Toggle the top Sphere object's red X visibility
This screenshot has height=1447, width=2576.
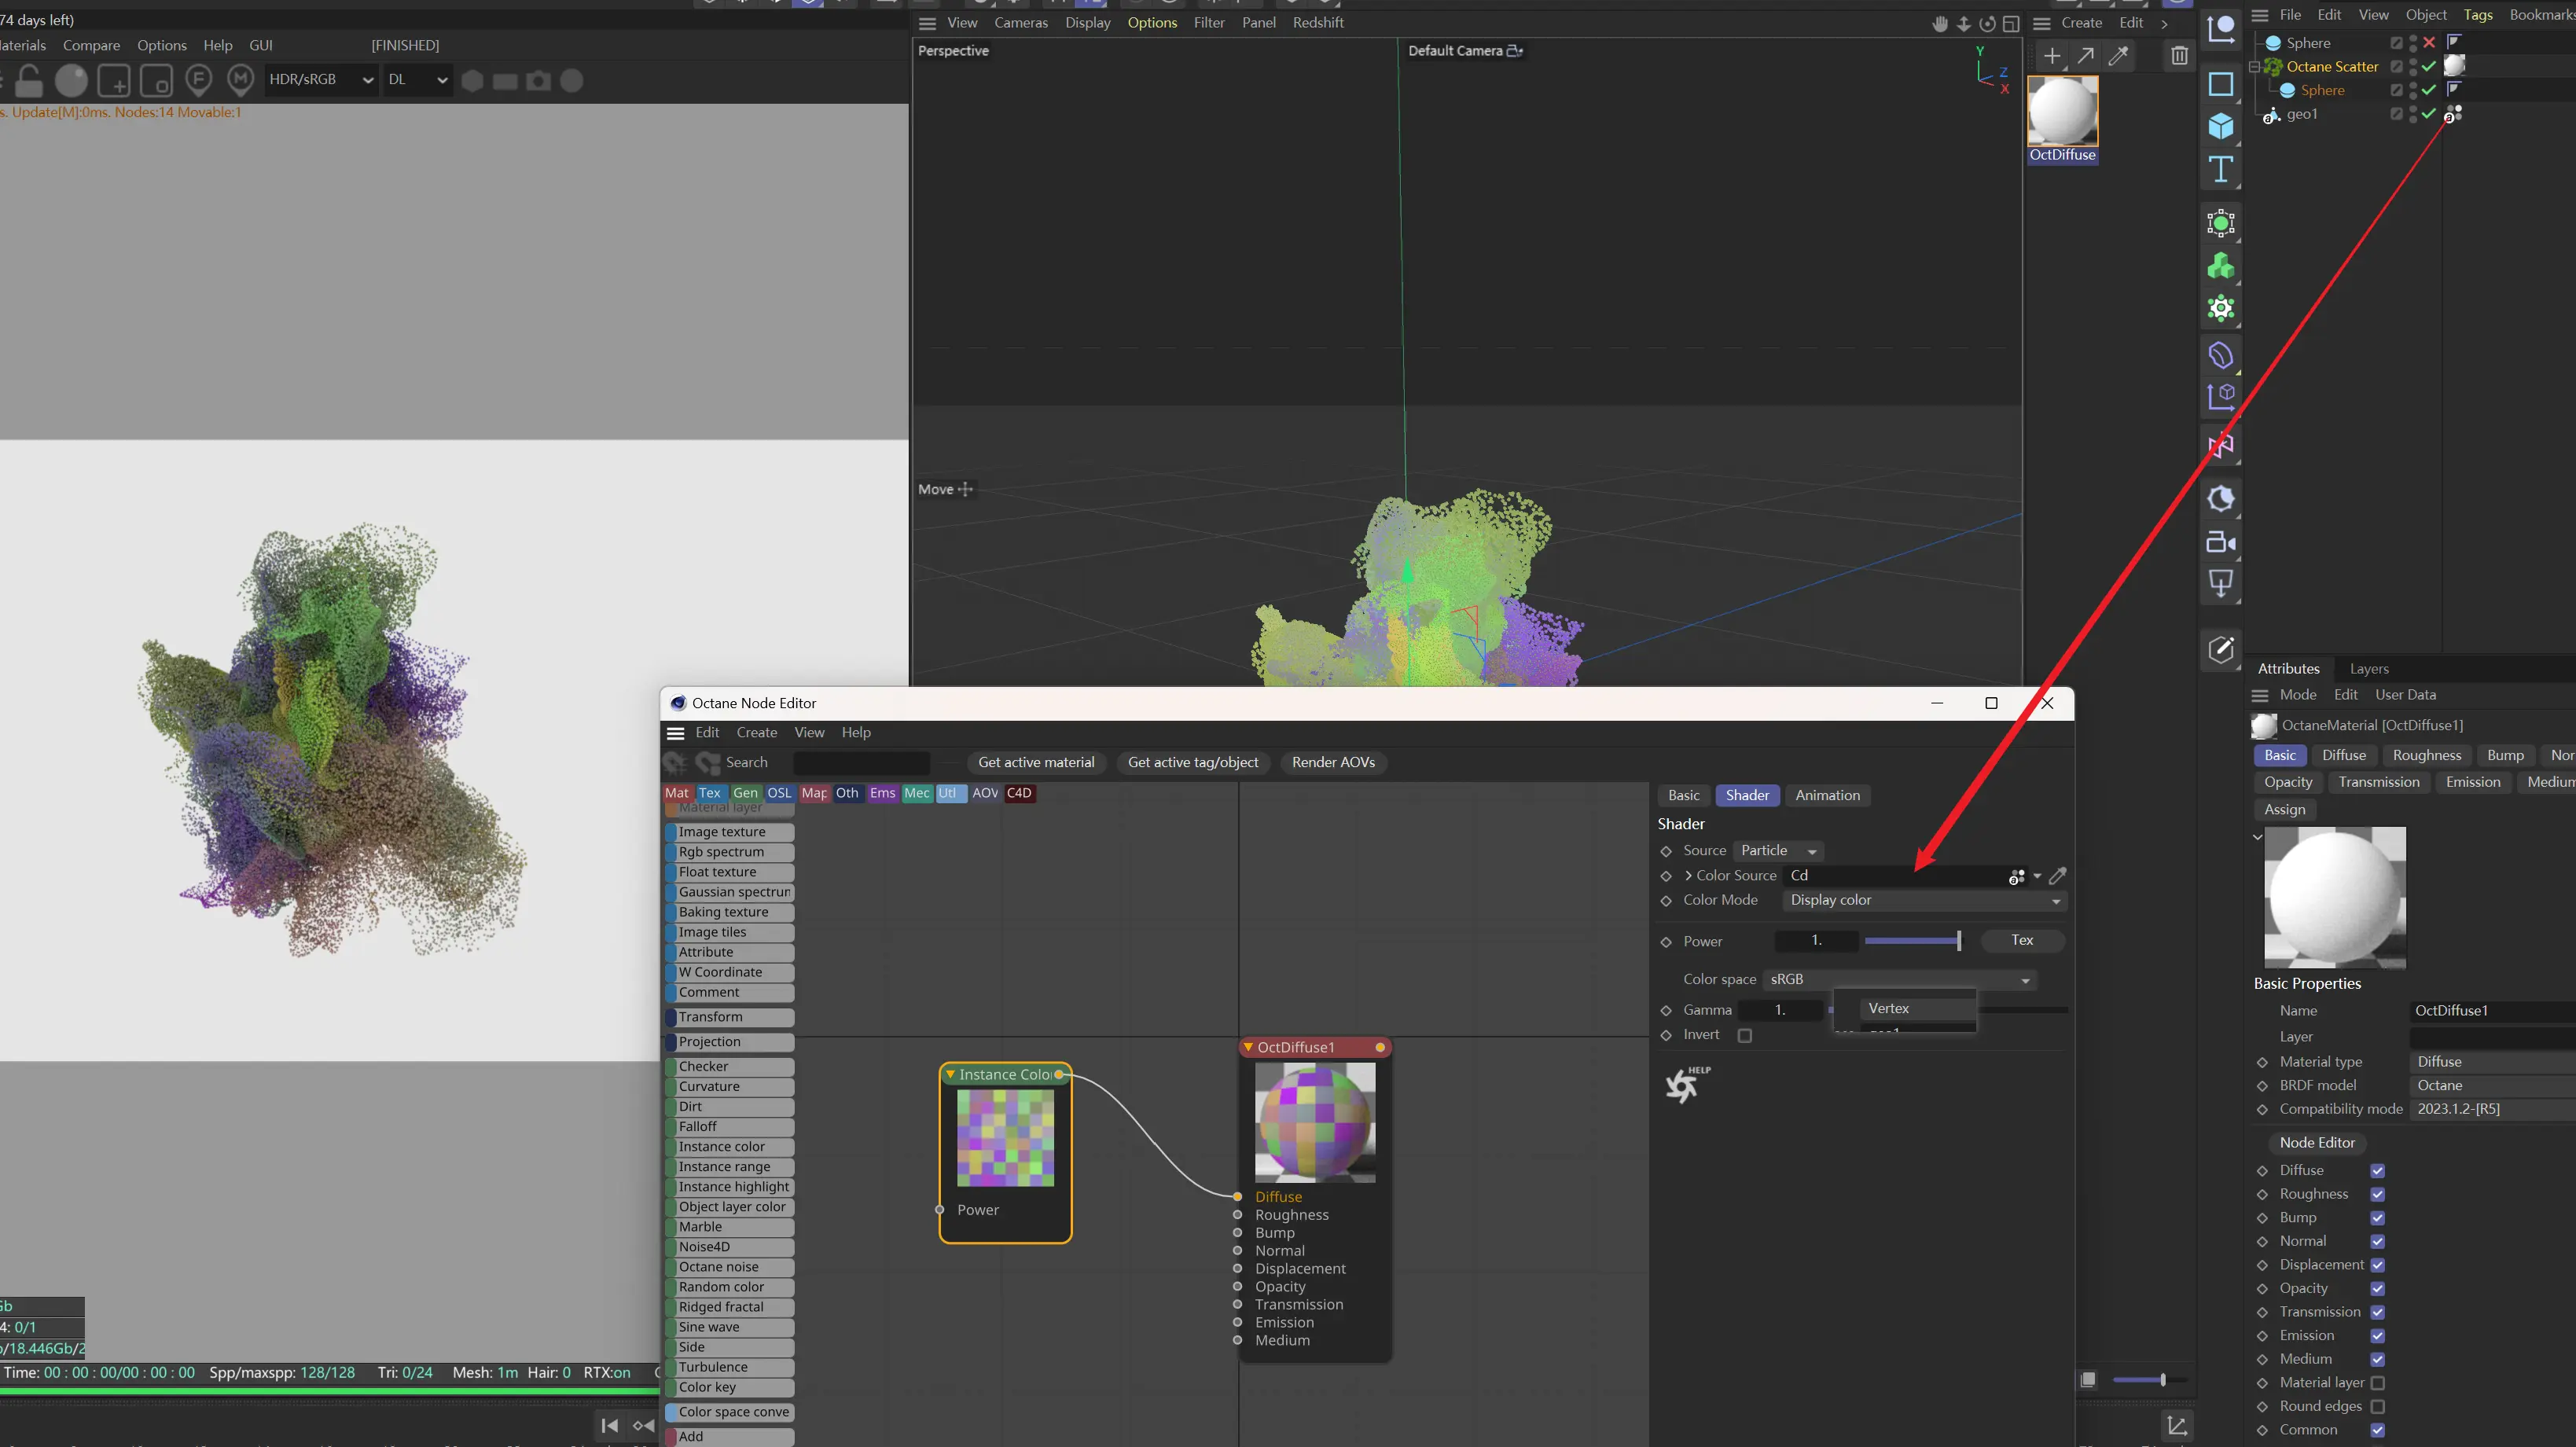[2429, 42]
